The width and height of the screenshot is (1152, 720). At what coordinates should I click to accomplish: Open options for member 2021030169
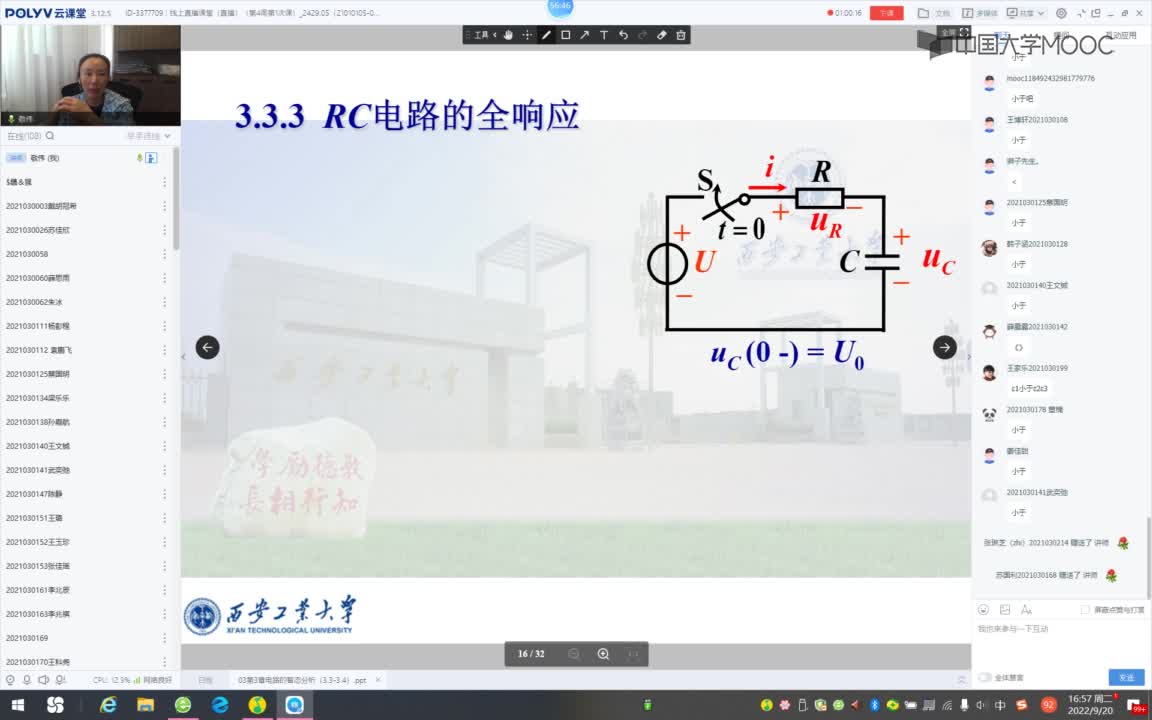click(164, 638)
